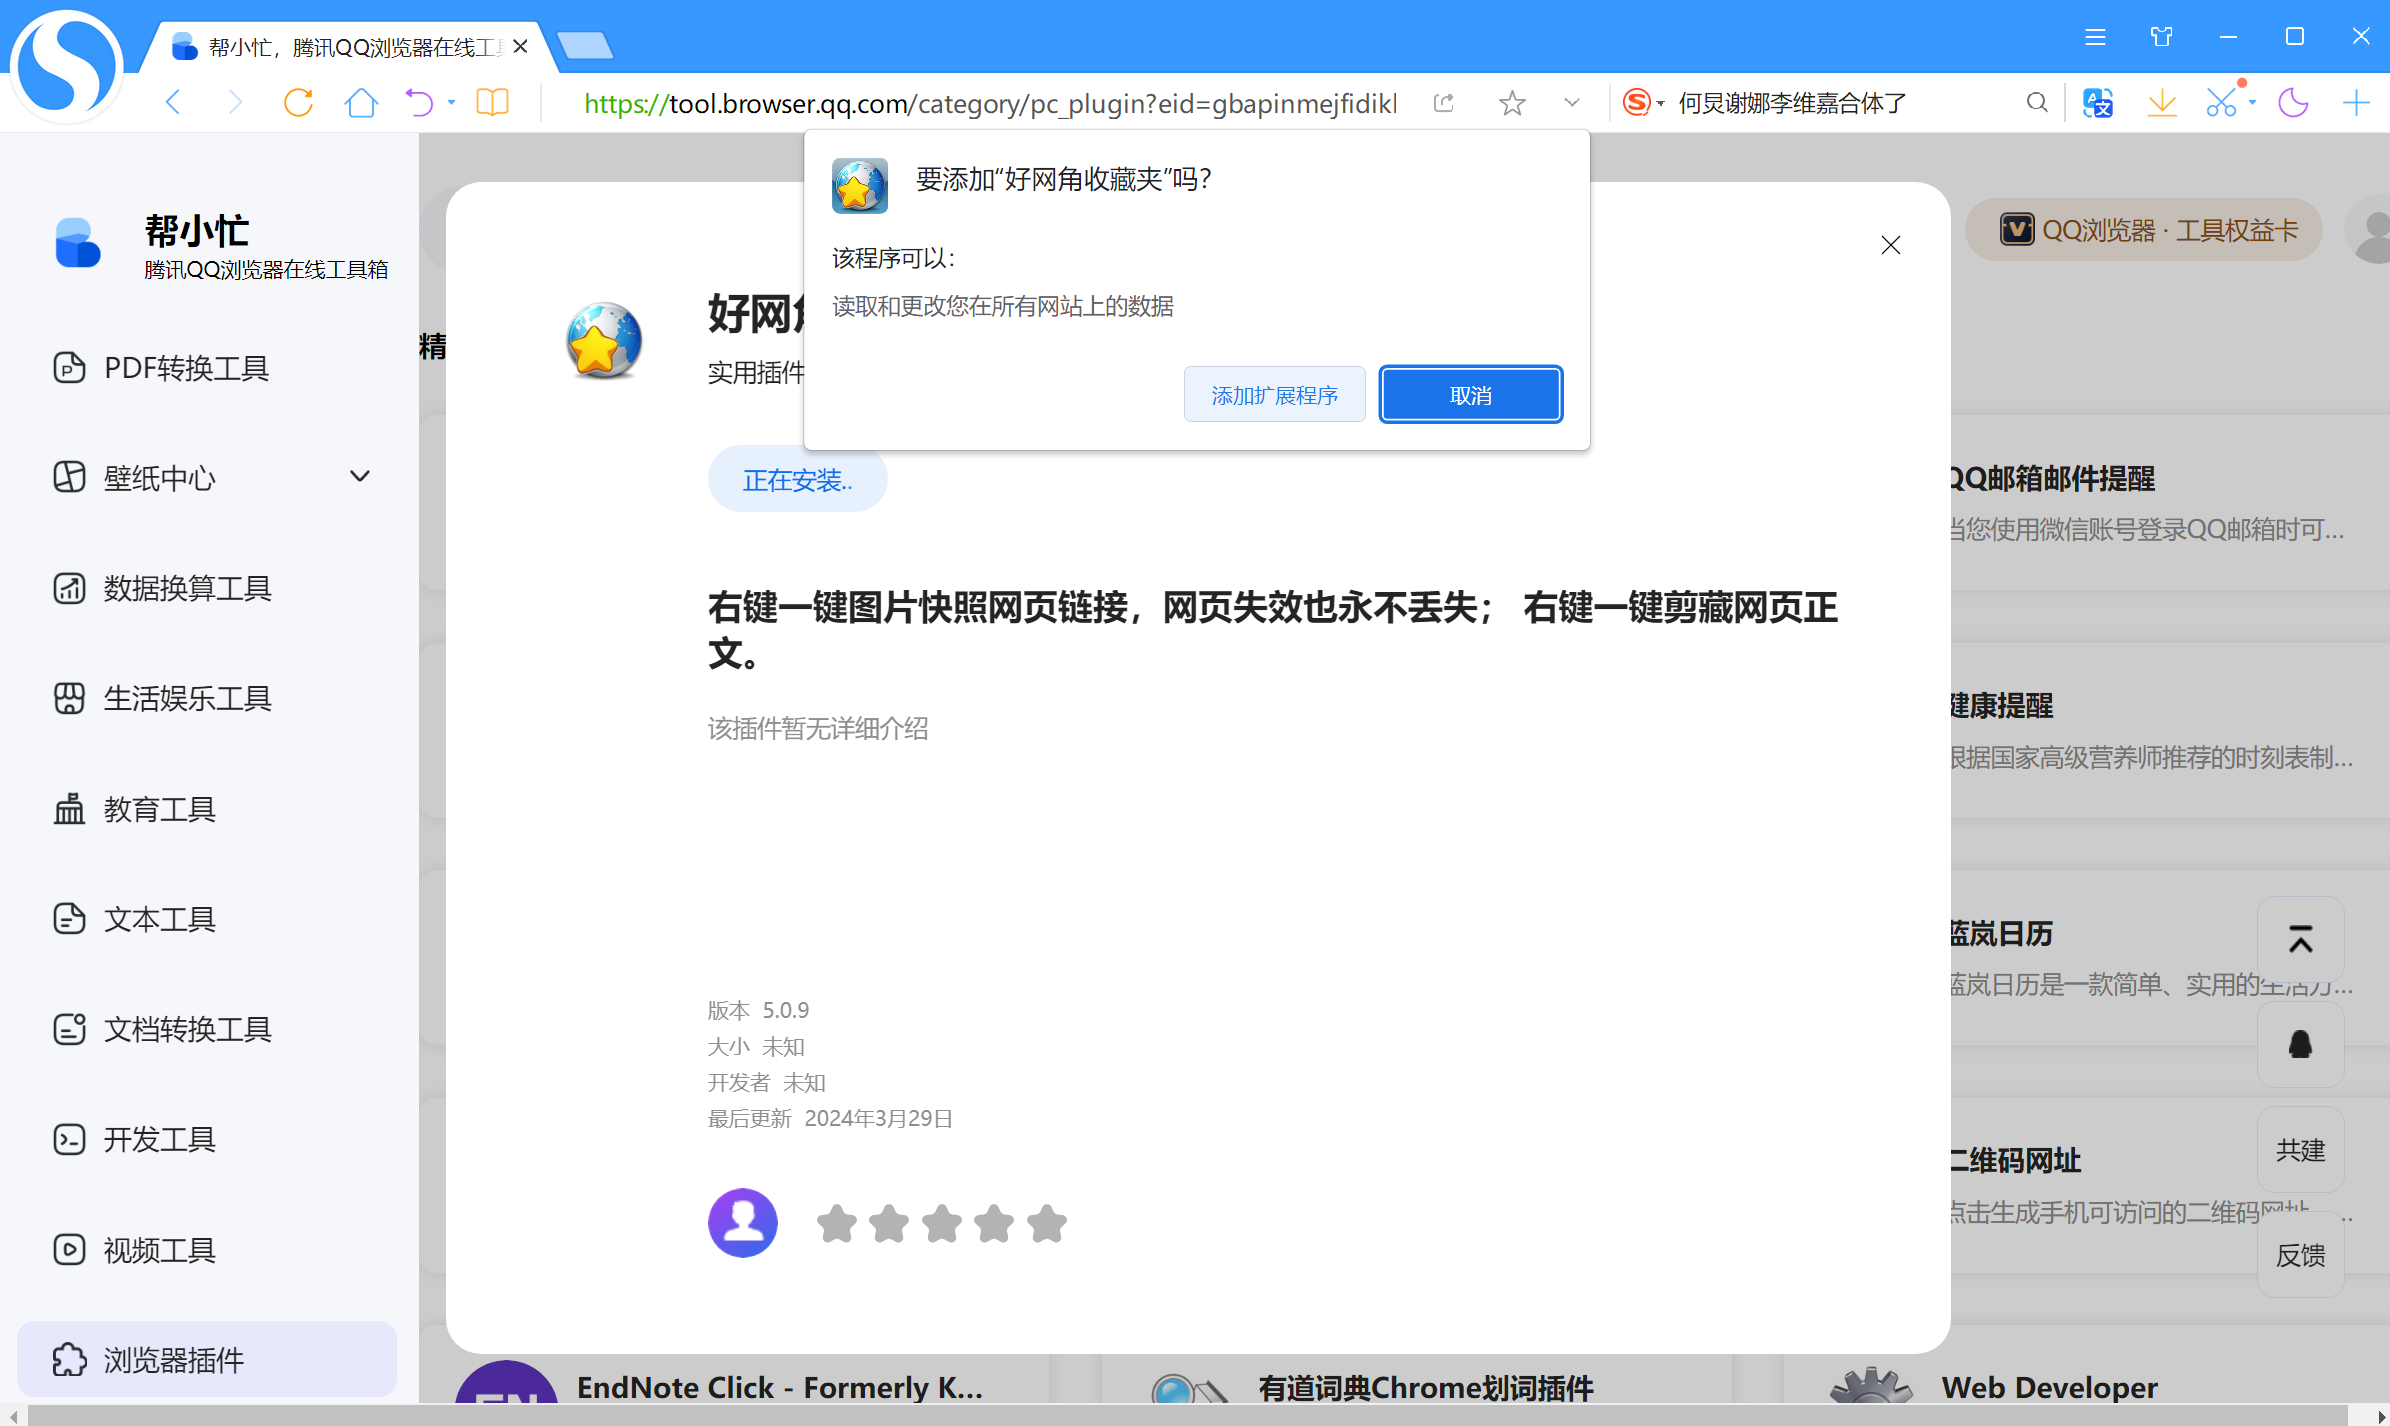Viewport: 2390px width, 1426px height.
Task: Open address bar dropdown chevron
Action: 1572,102
